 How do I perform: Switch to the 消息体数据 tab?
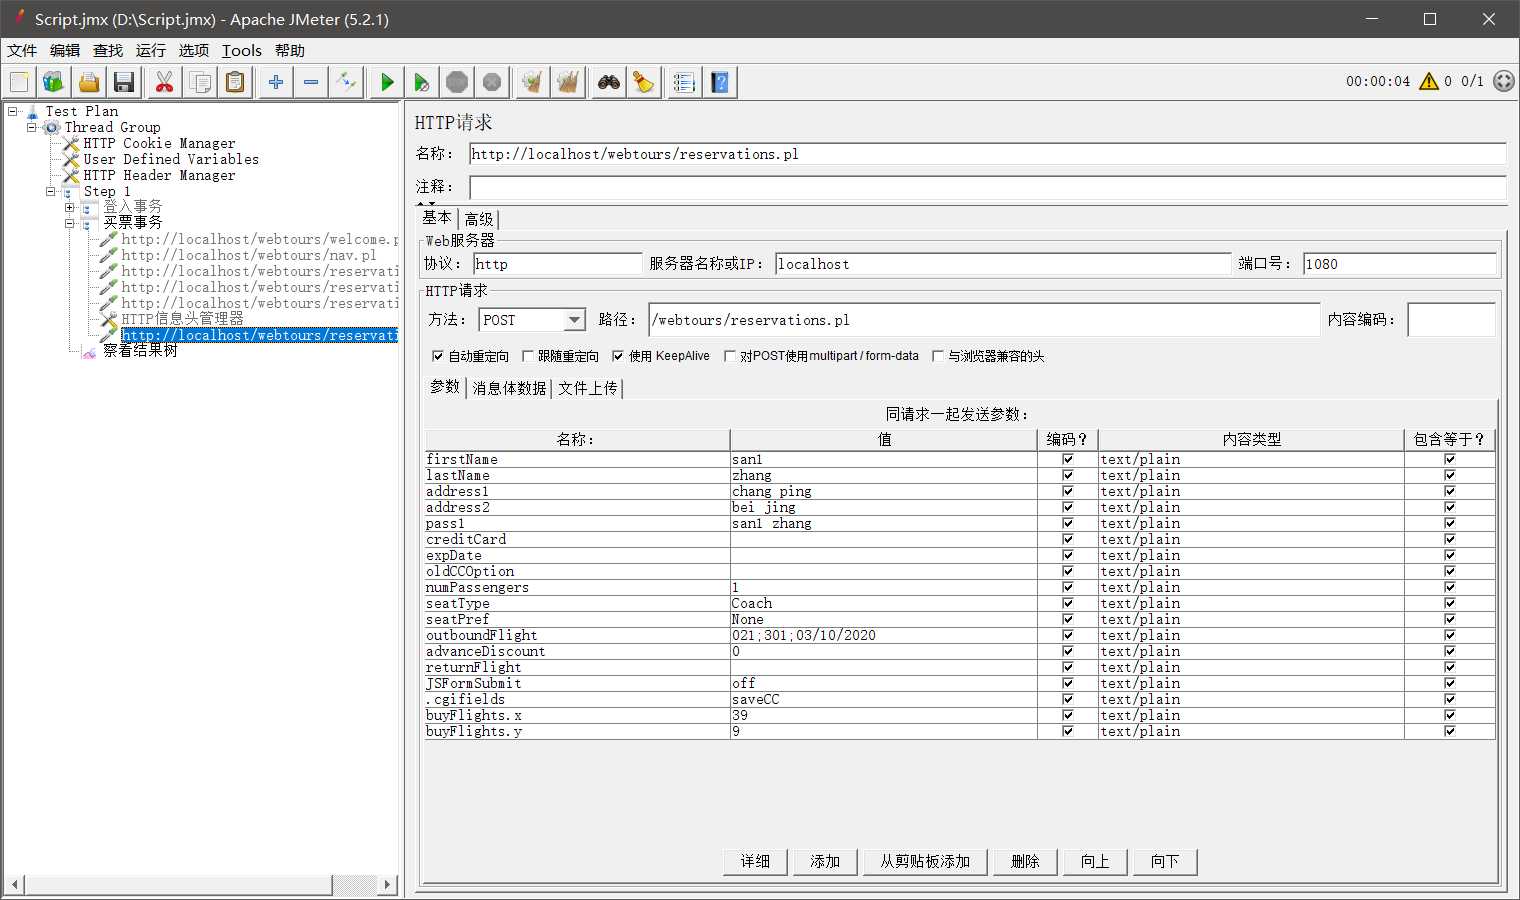509,388
